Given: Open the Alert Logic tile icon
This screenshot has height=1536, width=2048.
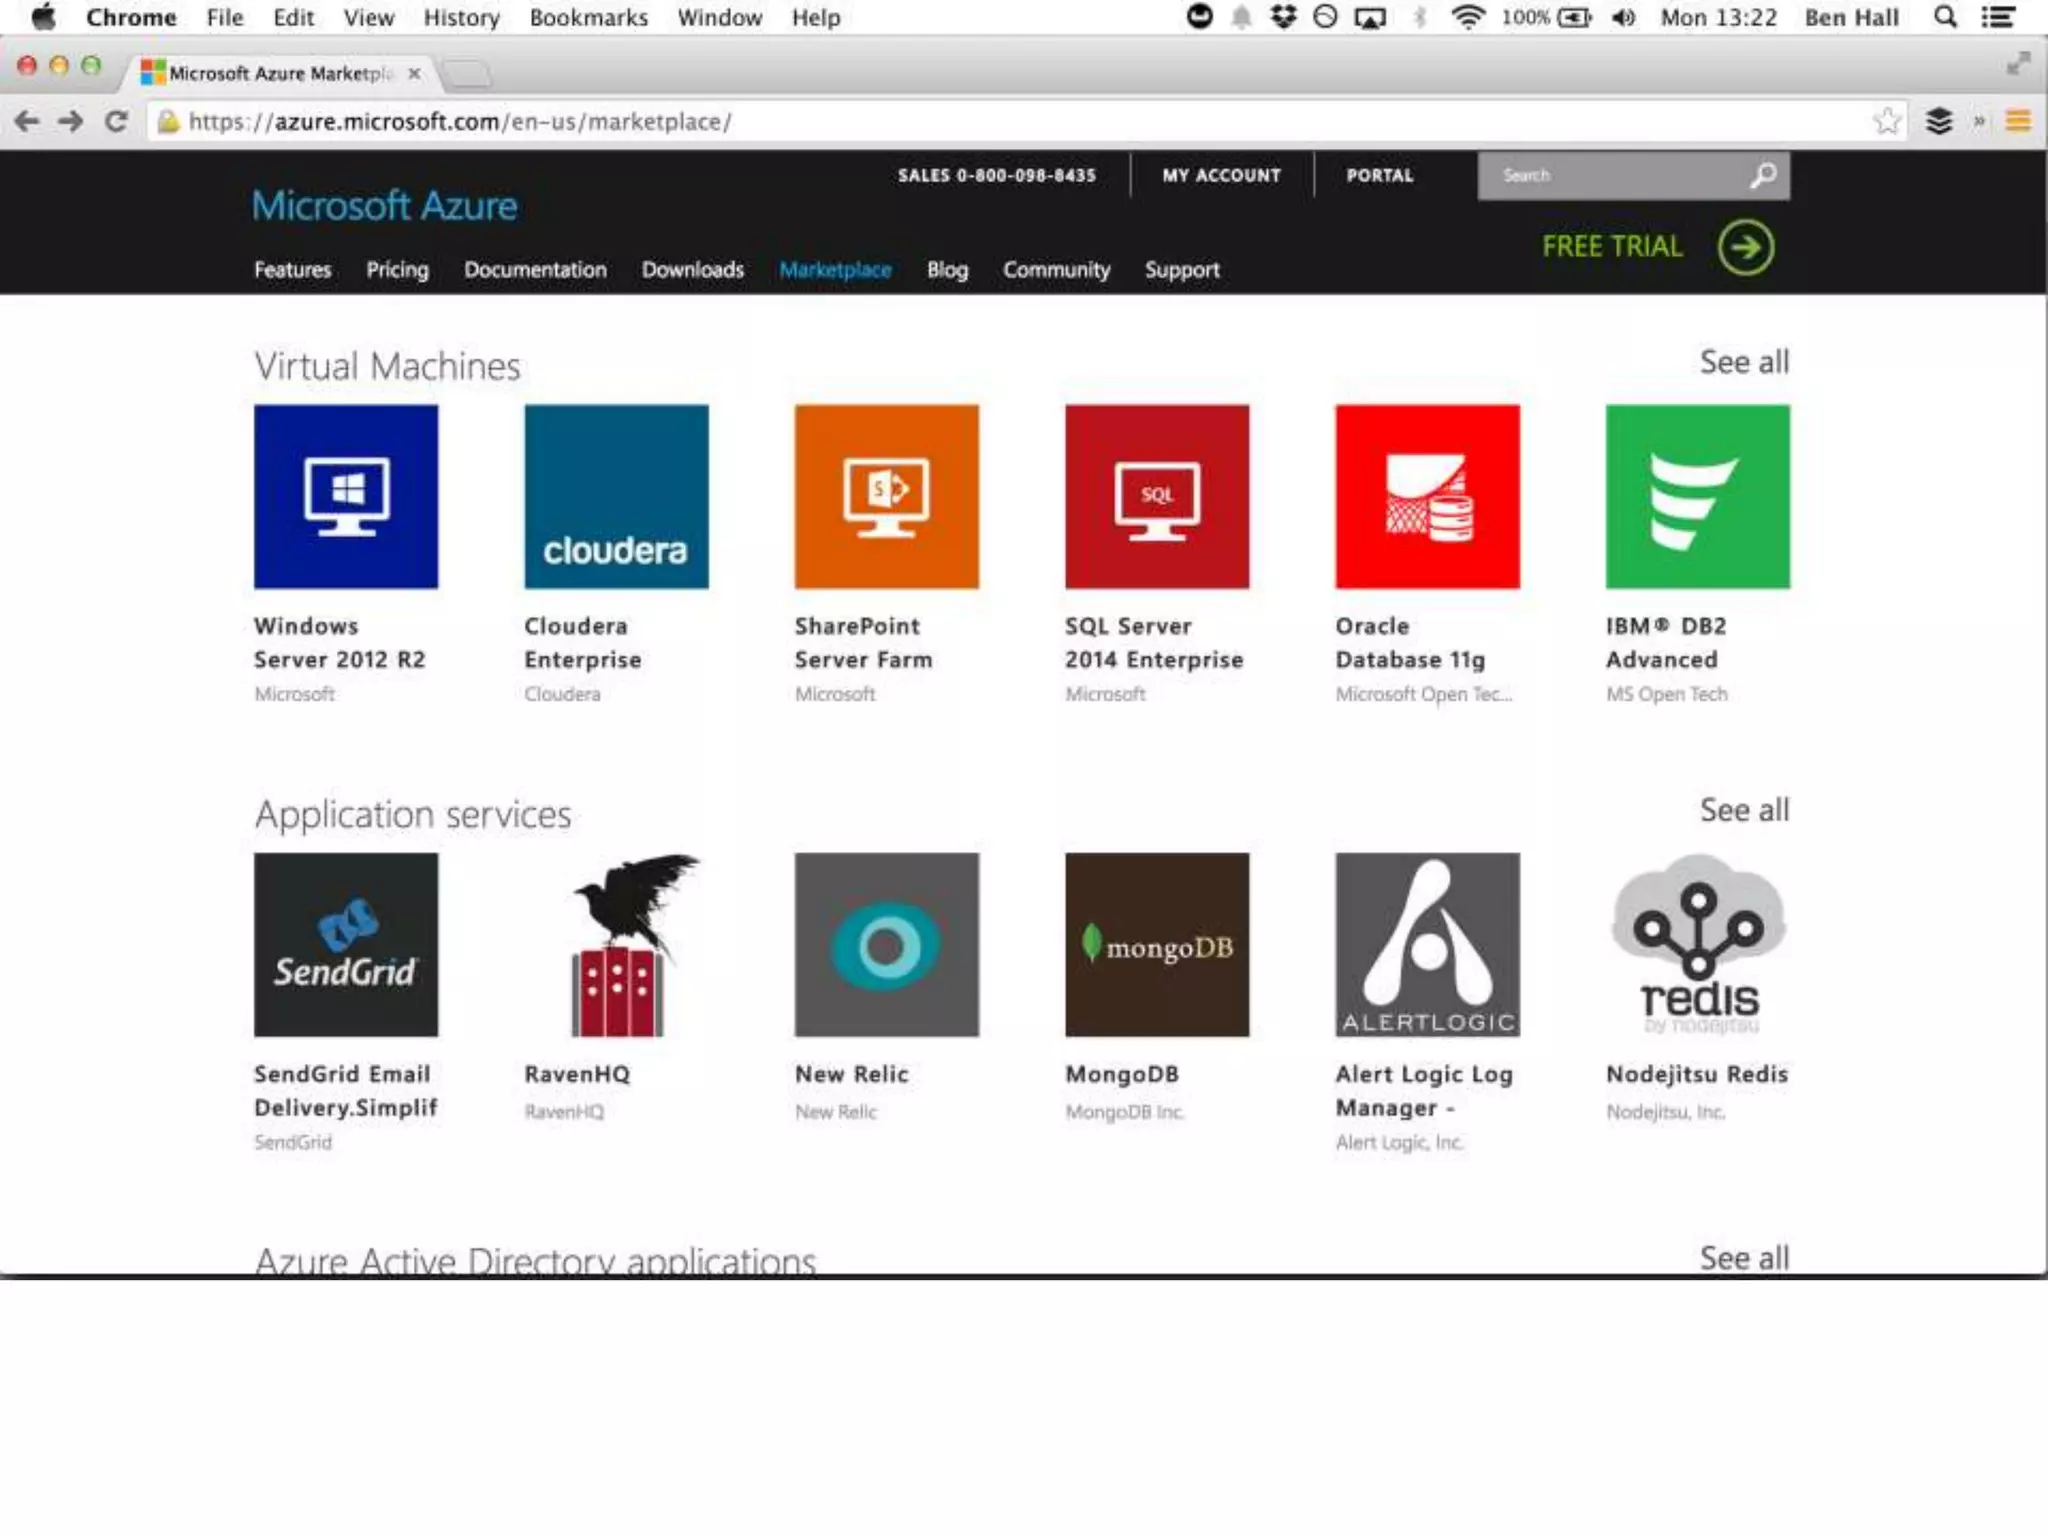Looking at the screenshot, I should click(x=1427, y=944).
